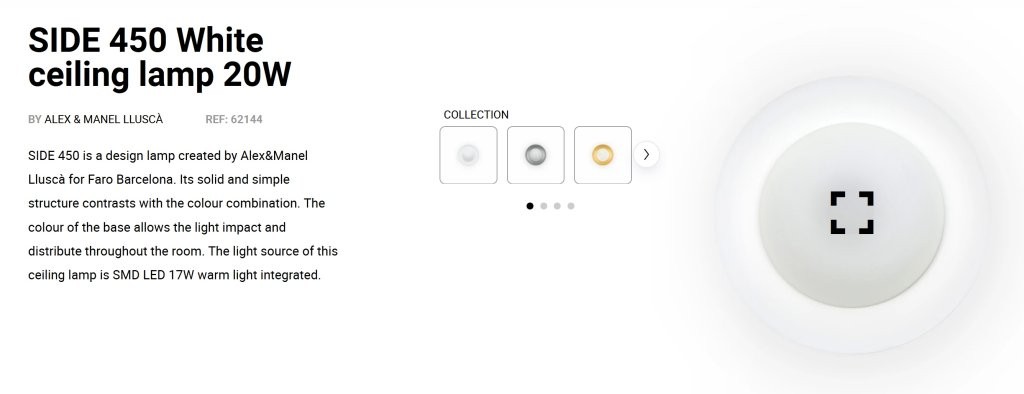Pick the gold lamp variant thumbnail
The image size is (1024, 394).
pyautogui.click(x=603, y=155)
